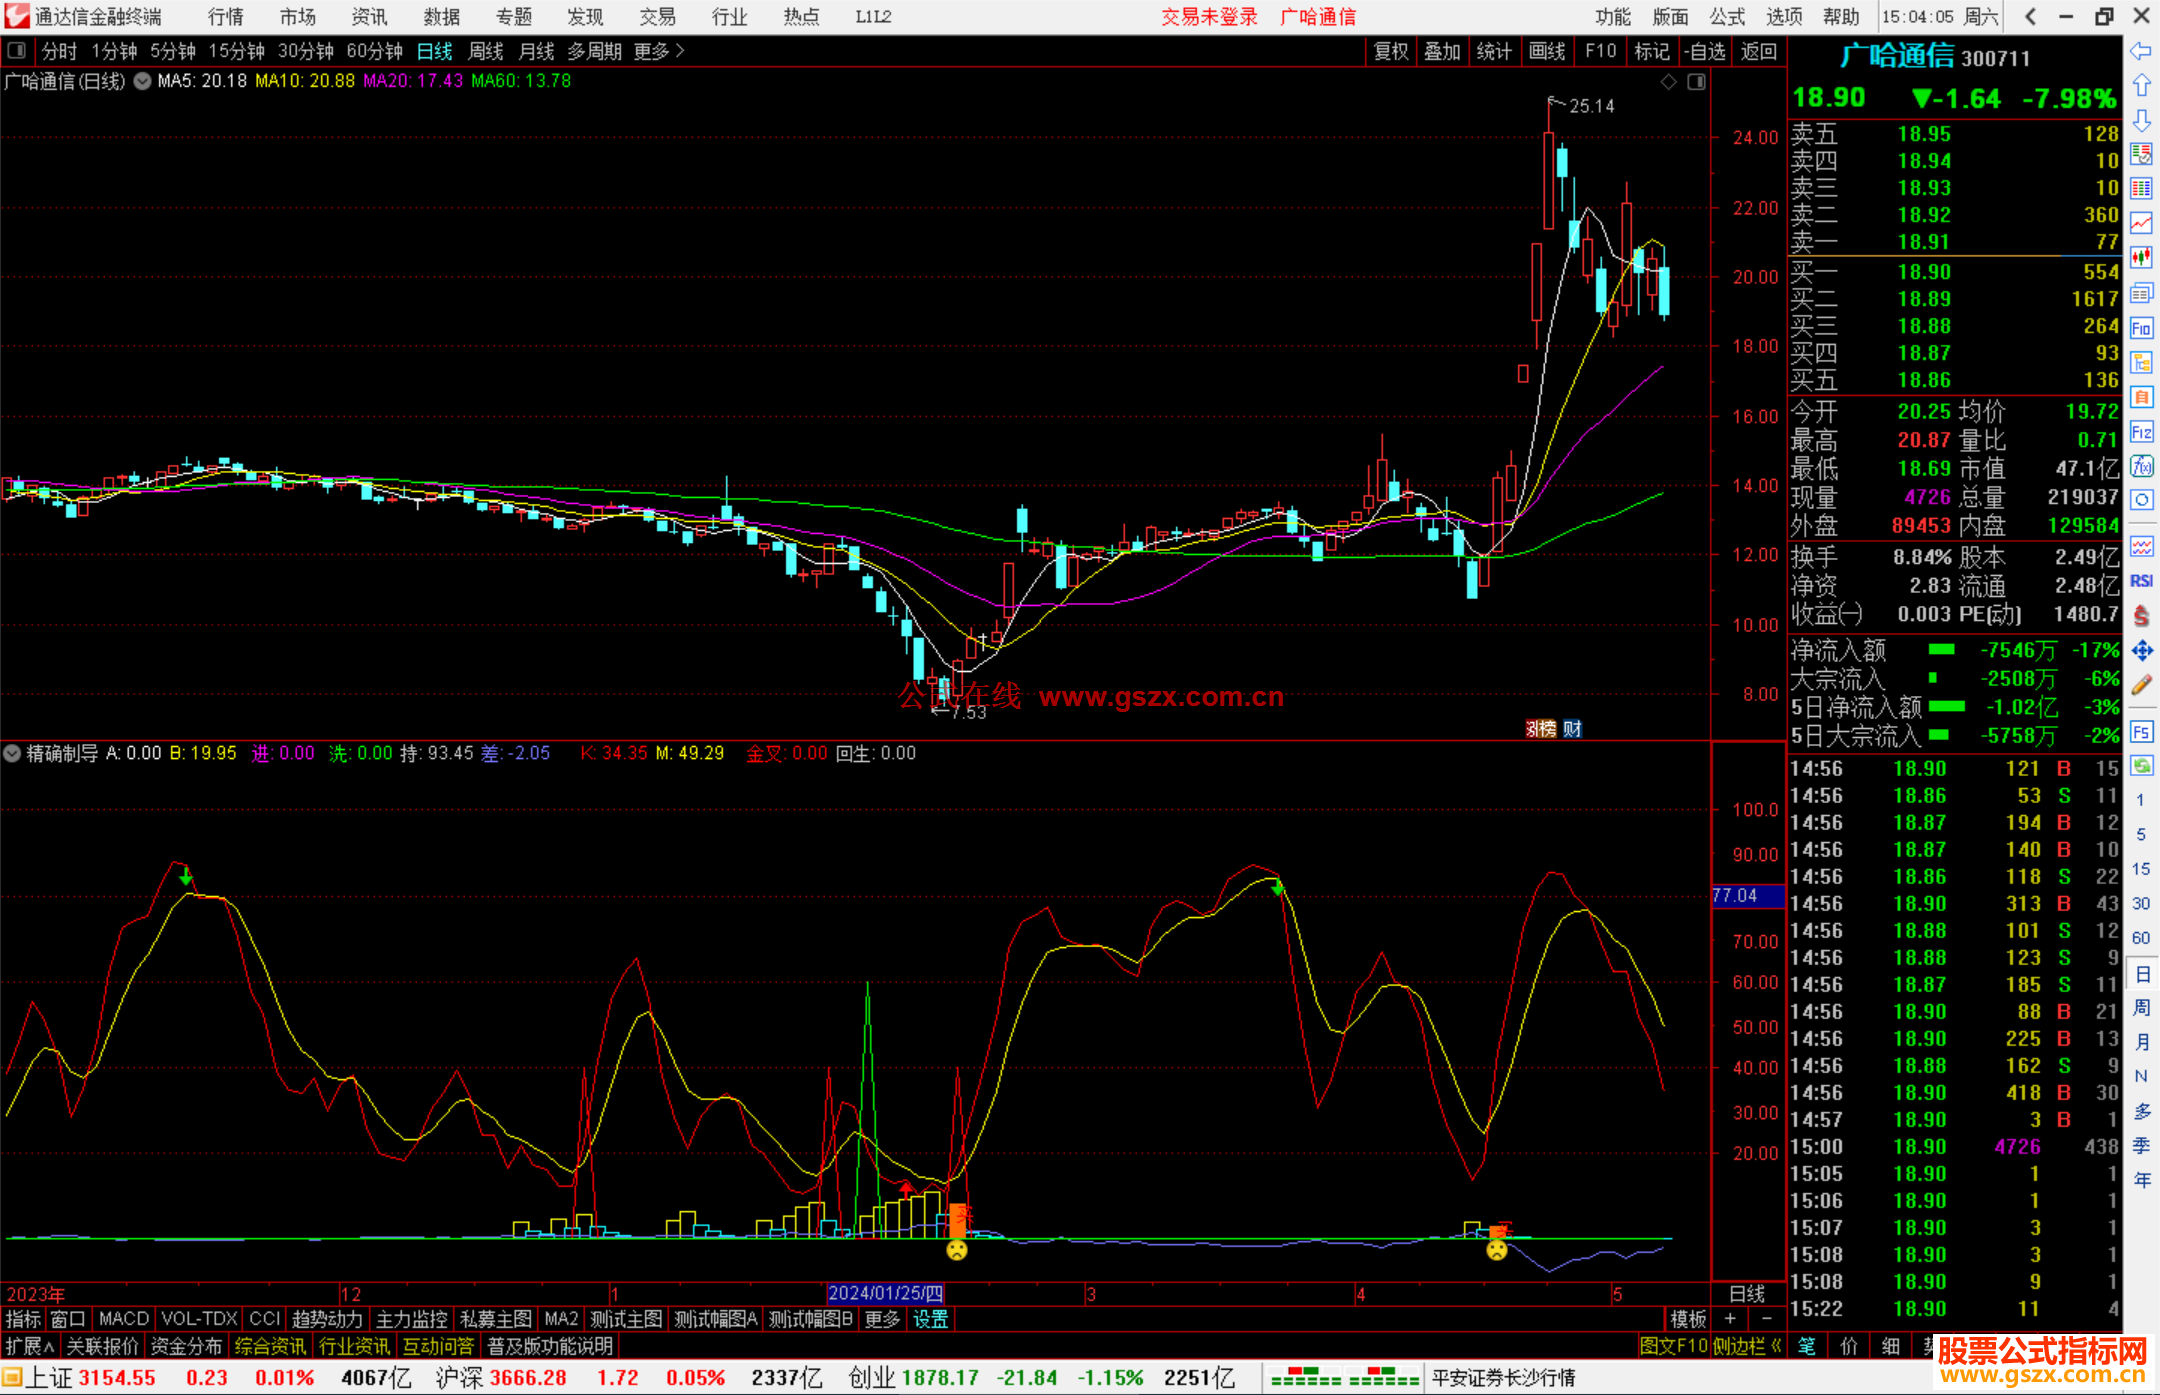2160x1395 pixels.
Task: Toggle the chart layout icon at top-right
Action: (x=1696, y=82)
